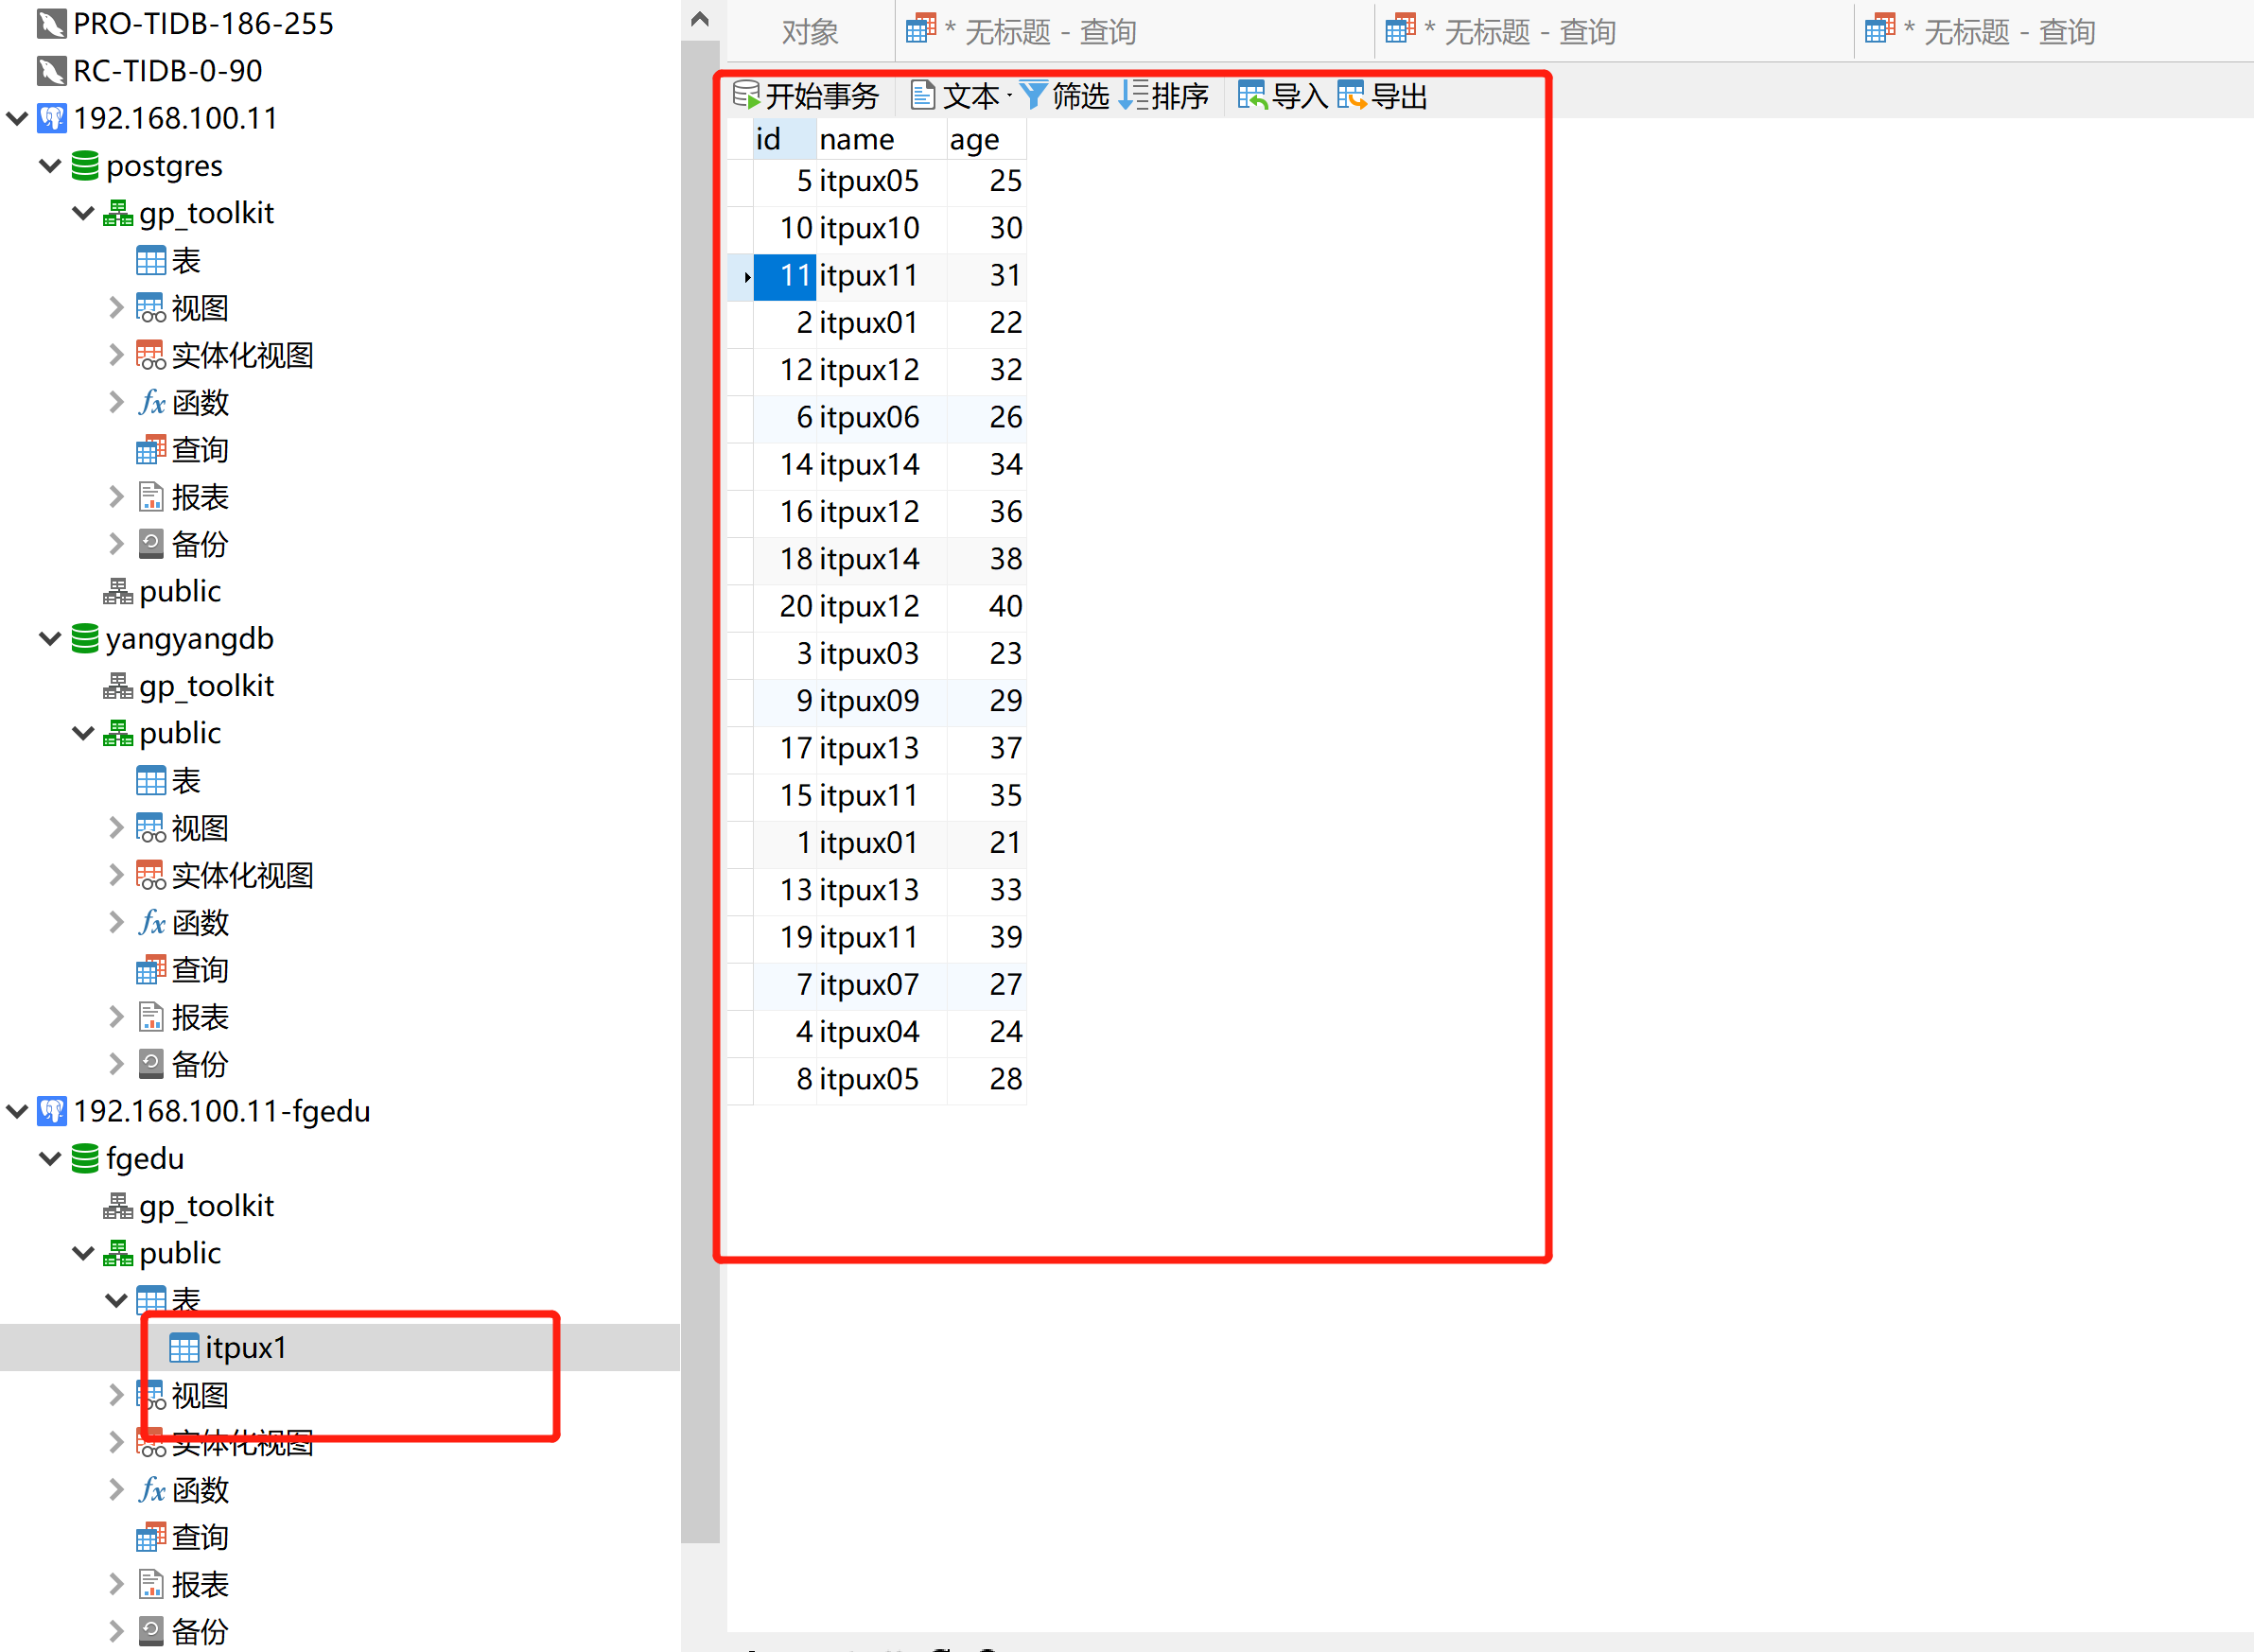Click public schema icon under postgres
Screen dimensions: 2254x1652
point(118,591)
